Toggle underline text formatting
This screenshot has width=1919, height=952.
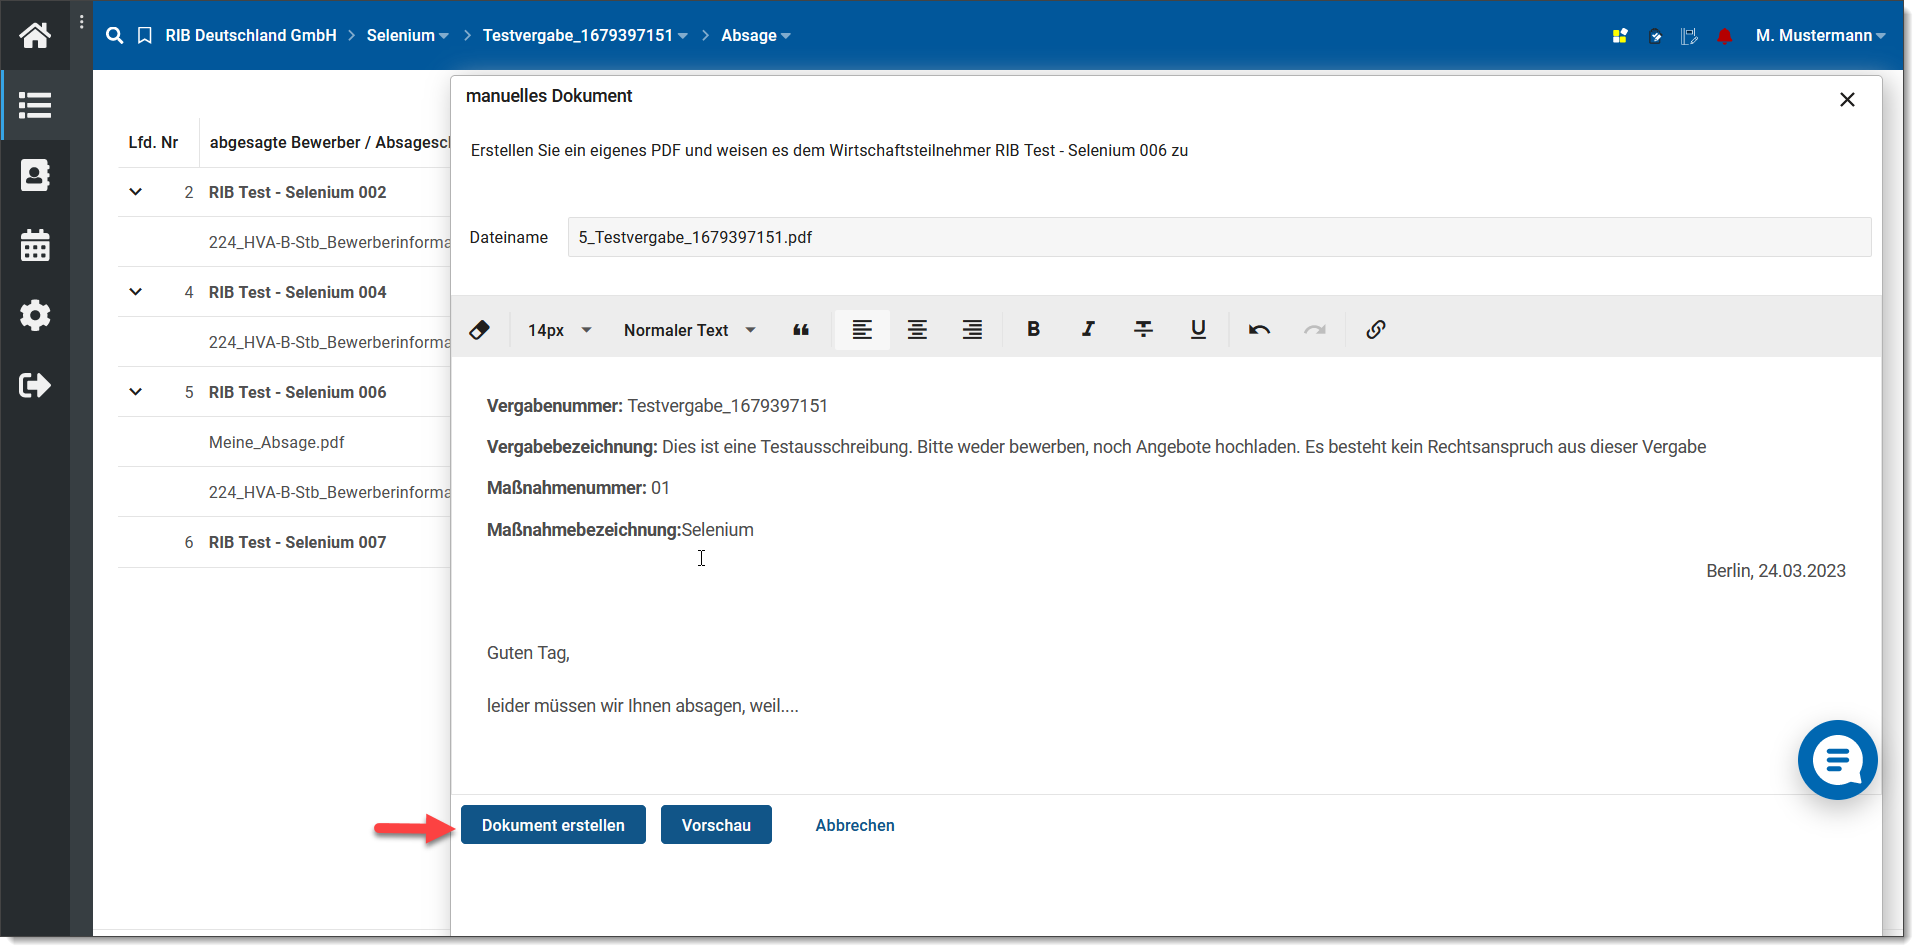tap(1198, 329)
